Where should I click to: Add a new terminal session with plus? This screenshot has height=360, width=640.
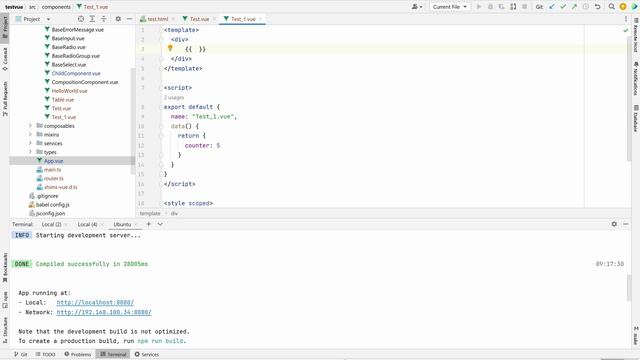[149, 224]
